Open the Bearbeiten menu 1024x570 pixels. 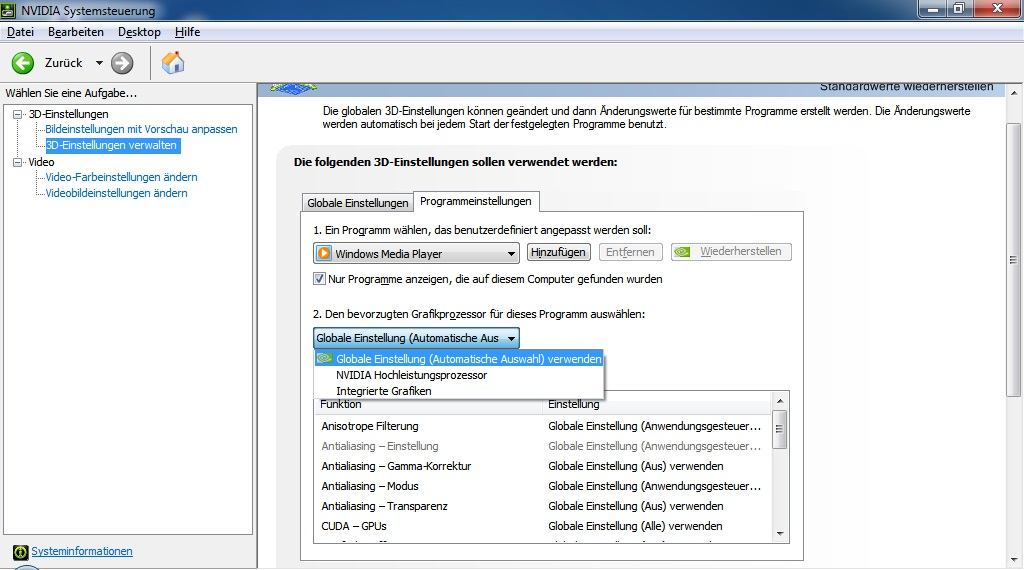(x=76, y=32)
